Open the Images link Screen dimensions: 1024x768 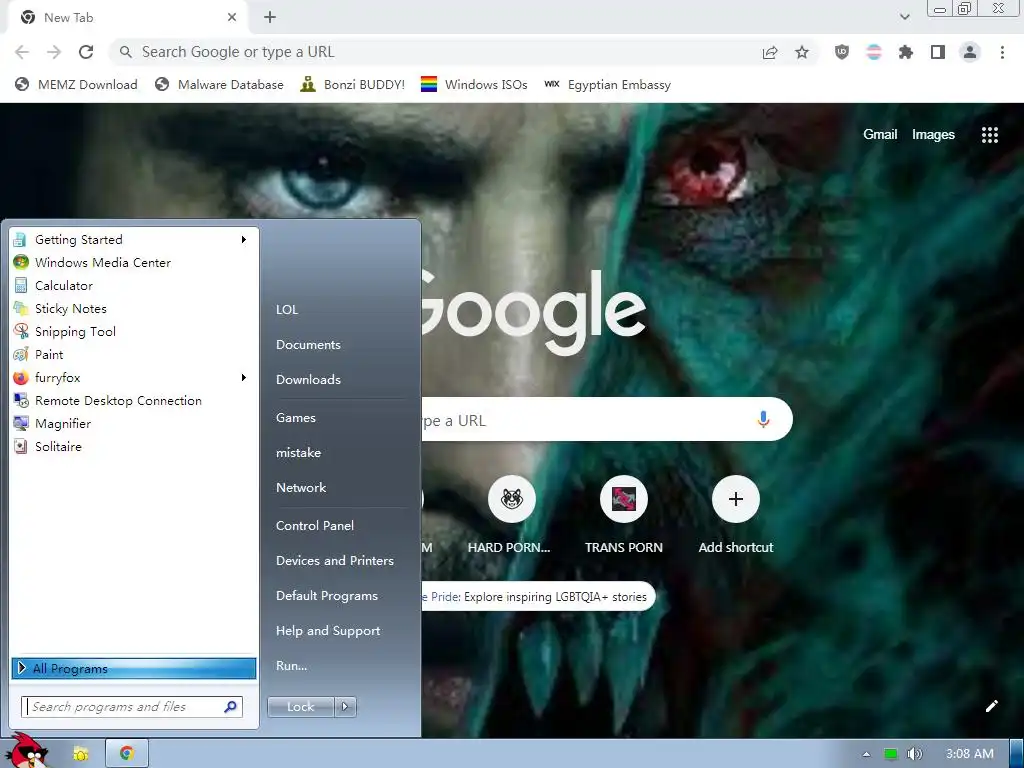point(933,135)
